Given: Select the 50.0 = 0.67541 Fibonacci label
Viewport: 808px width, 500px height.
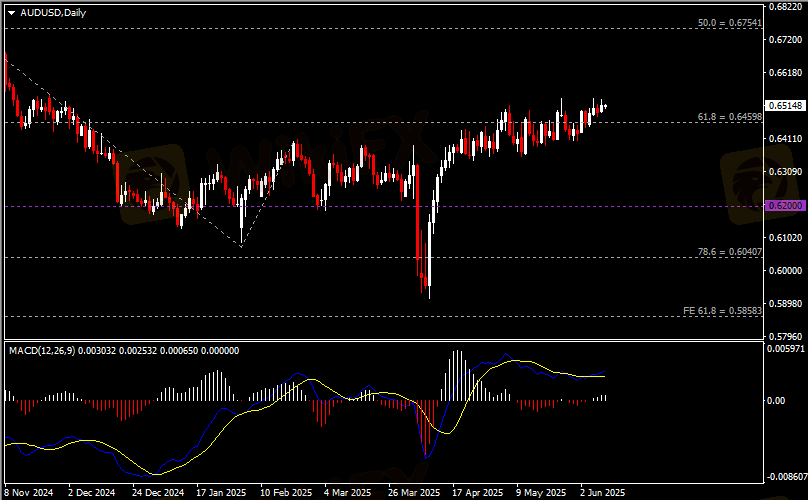Looking at the screenshot, I should click(730, 23).
